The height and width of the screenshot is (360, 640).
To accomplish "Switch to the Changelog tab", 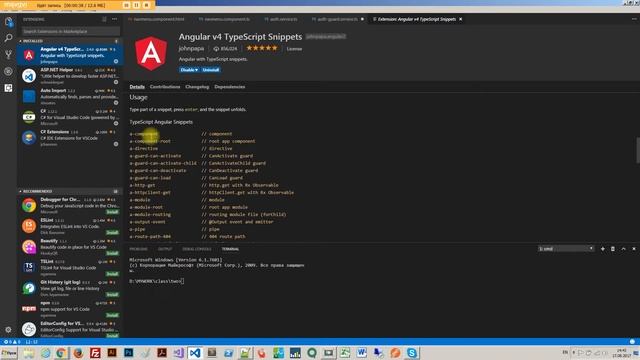I will pos(197,87).
